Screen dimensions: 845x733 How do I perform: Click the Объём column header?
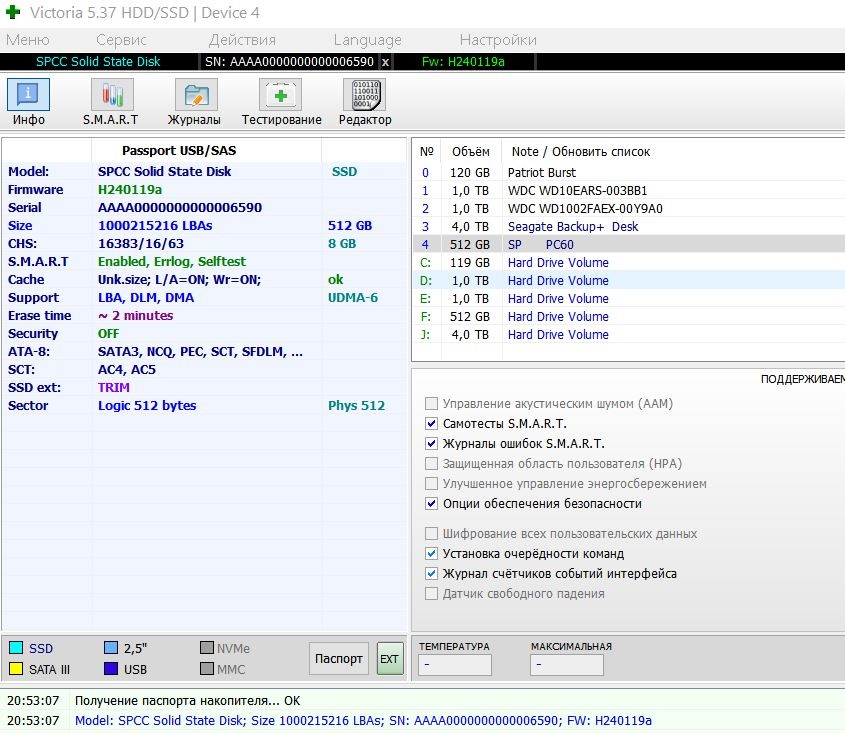pos(471,151)
